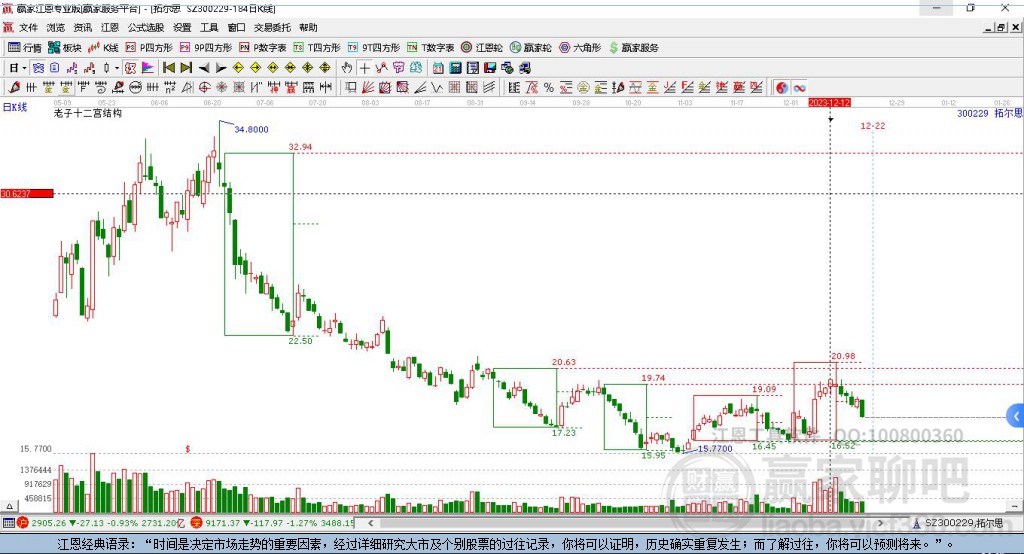Click the 12-22 date label on chart
1024x554 pixels.
click(x=873, y=125)
